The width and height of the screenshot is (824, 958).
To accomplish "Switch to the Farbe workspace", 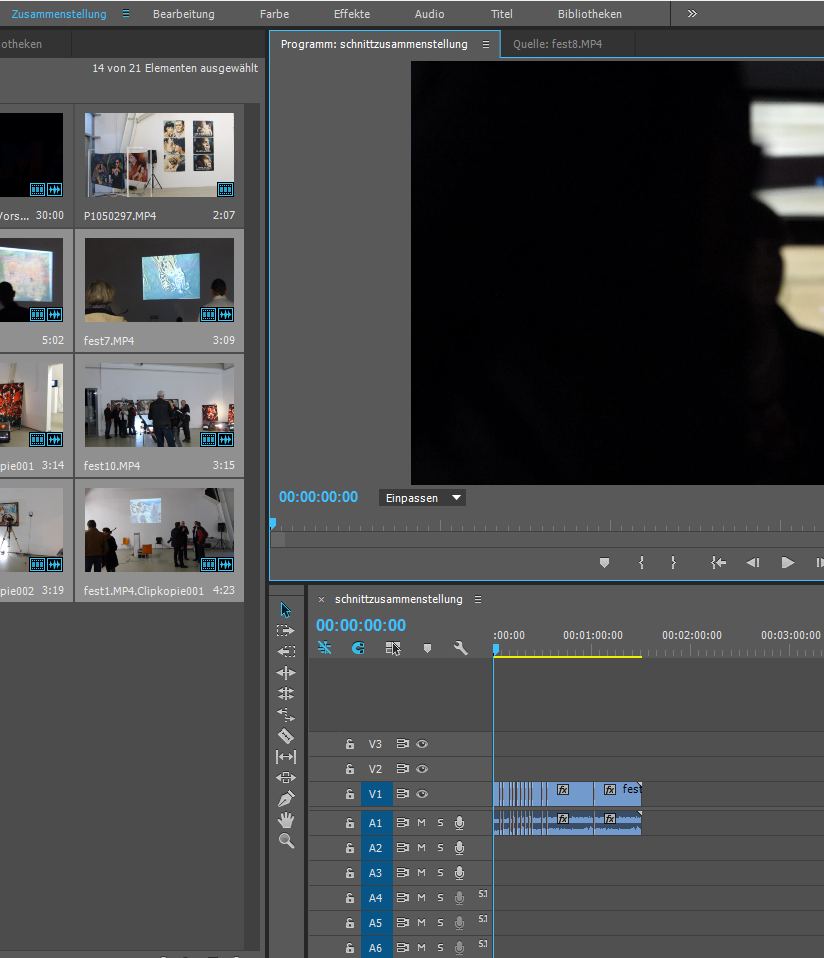I will (x=274, y=14).
